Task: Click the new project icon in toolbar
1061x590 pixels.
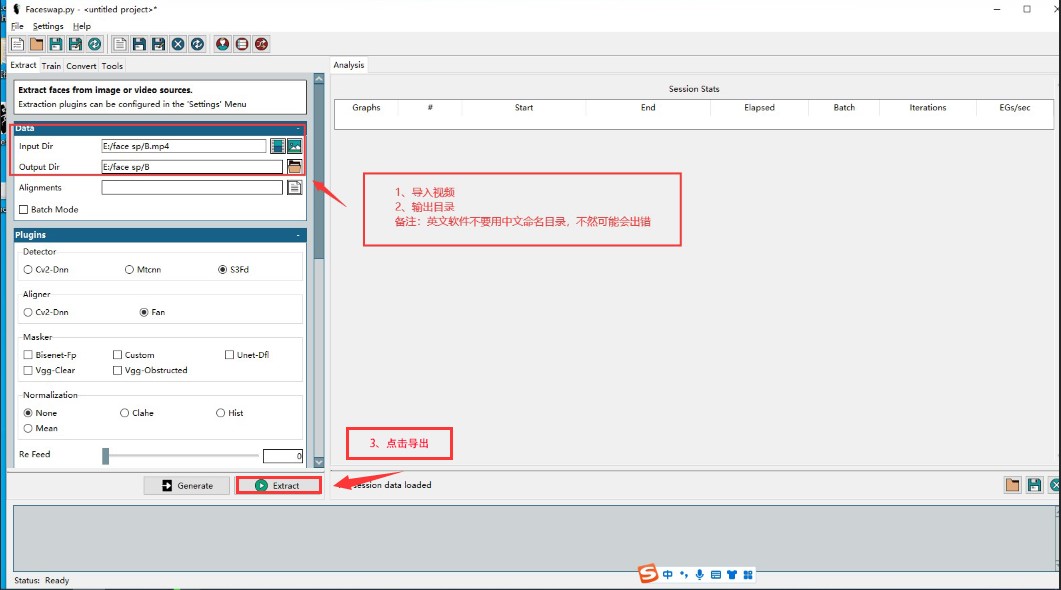Action: [x=17, y=44]
